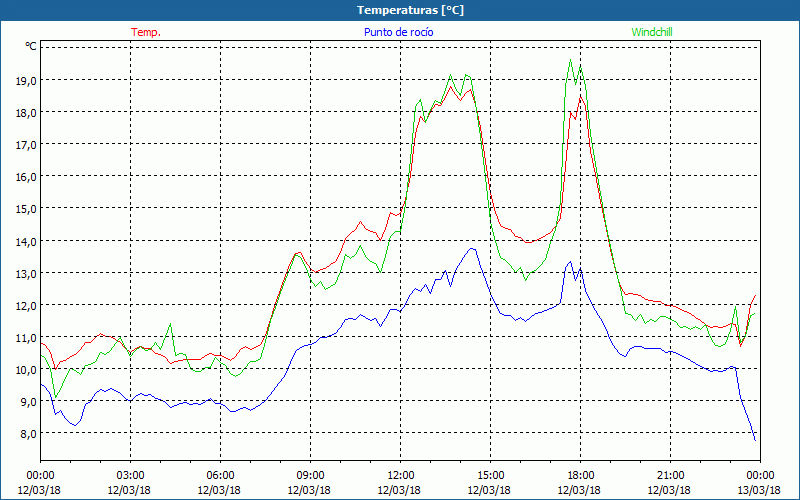
Task: Select the green 'Windchill' legend label
Action: coord(652,32)
